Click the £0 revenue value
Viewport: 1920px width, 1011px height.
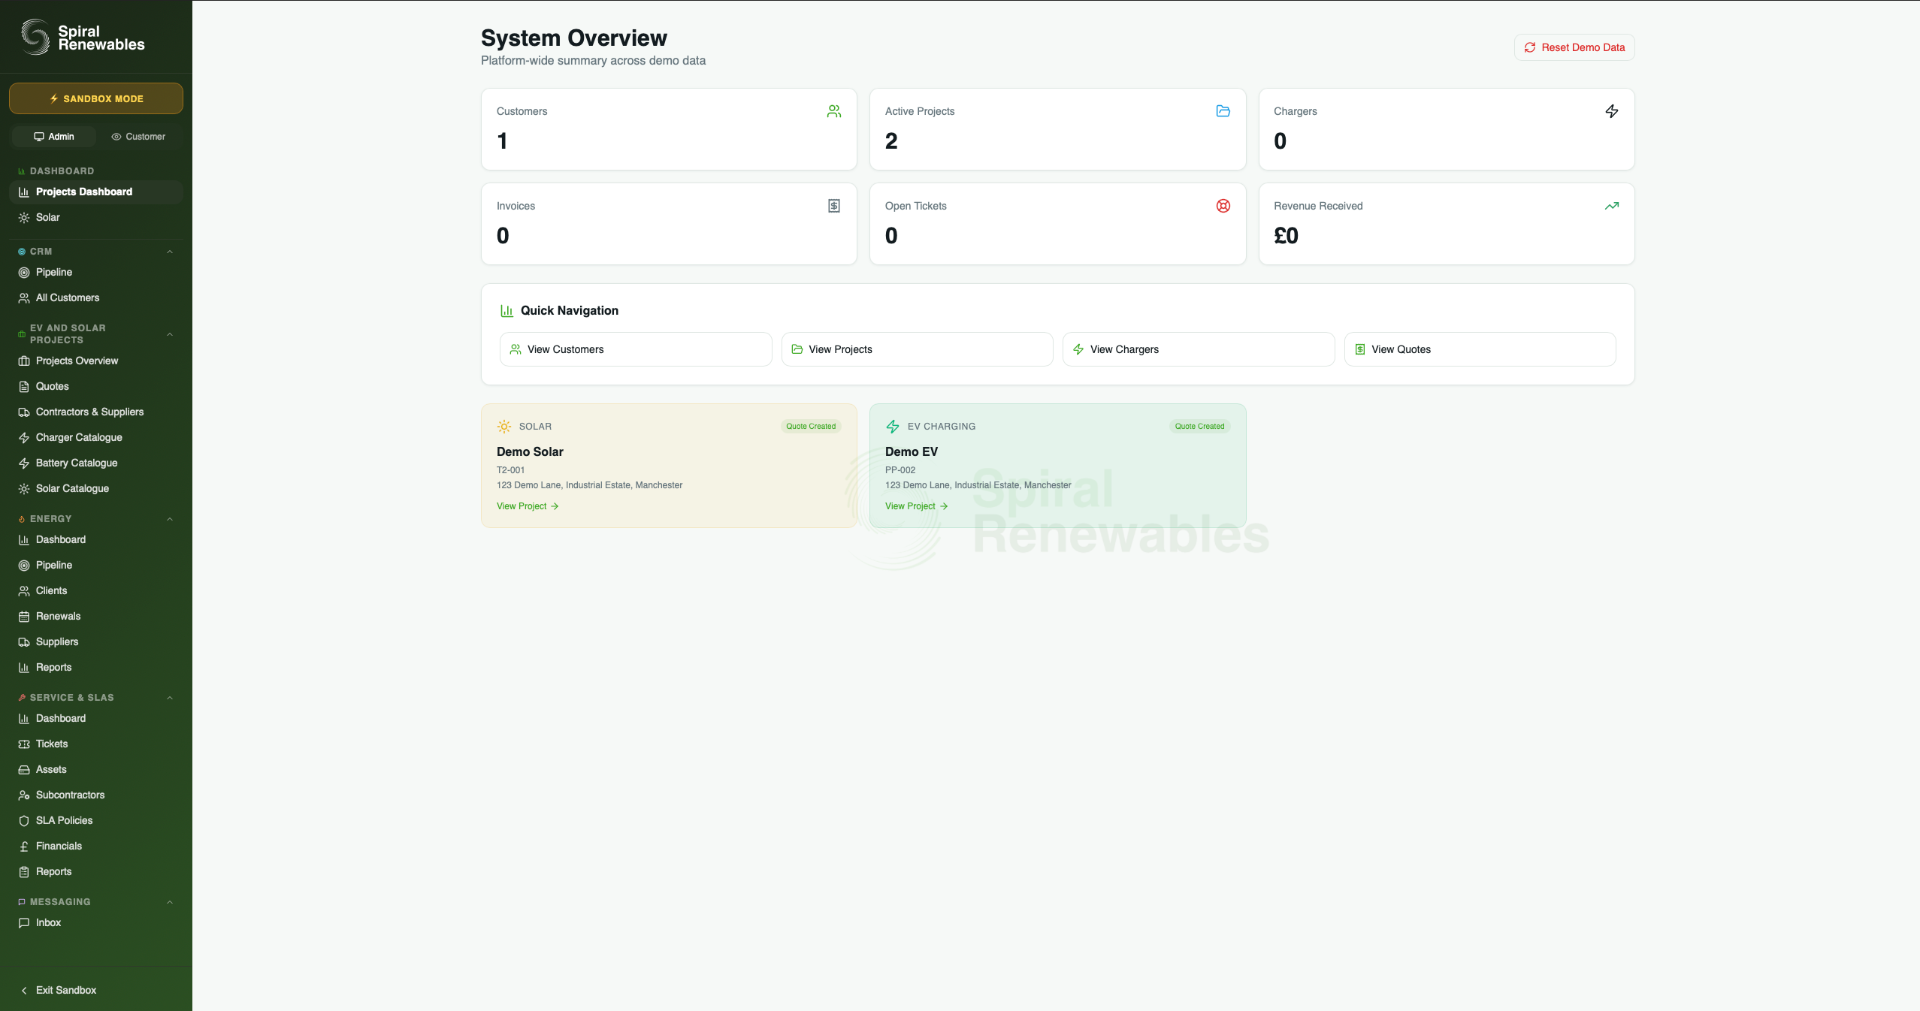tap(1286, 236)
